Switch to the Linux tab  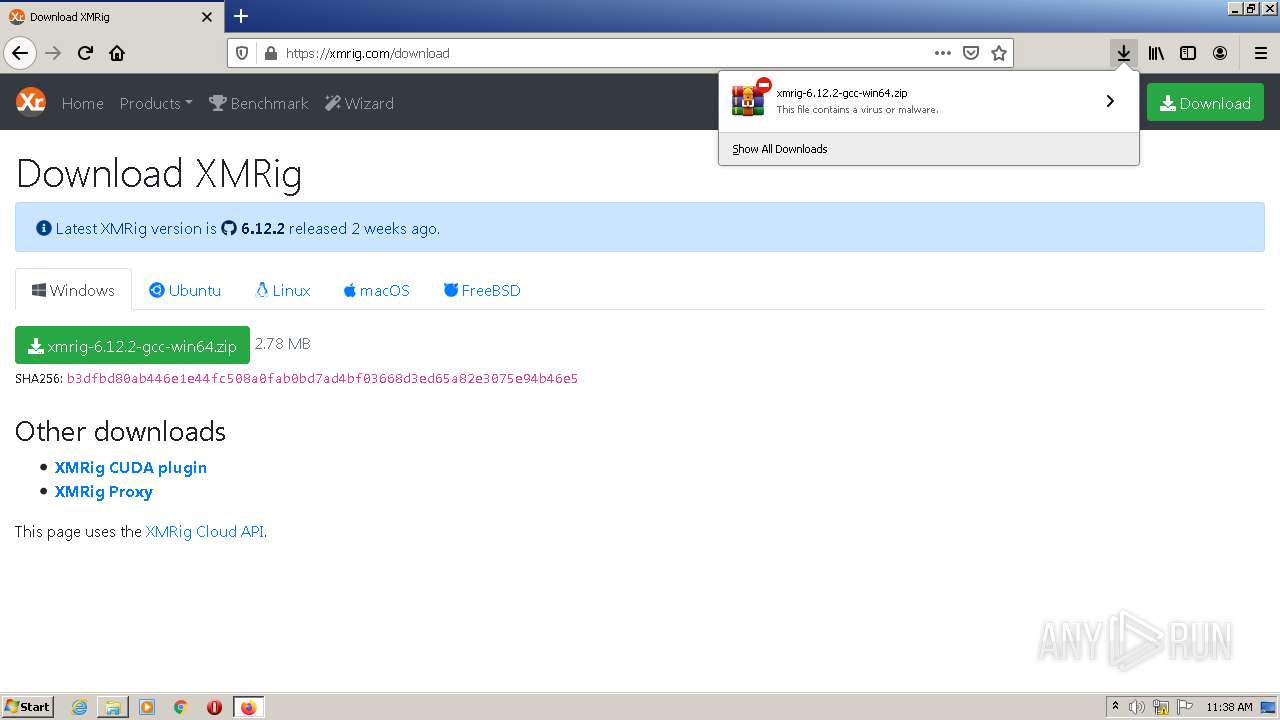point(283,290)
